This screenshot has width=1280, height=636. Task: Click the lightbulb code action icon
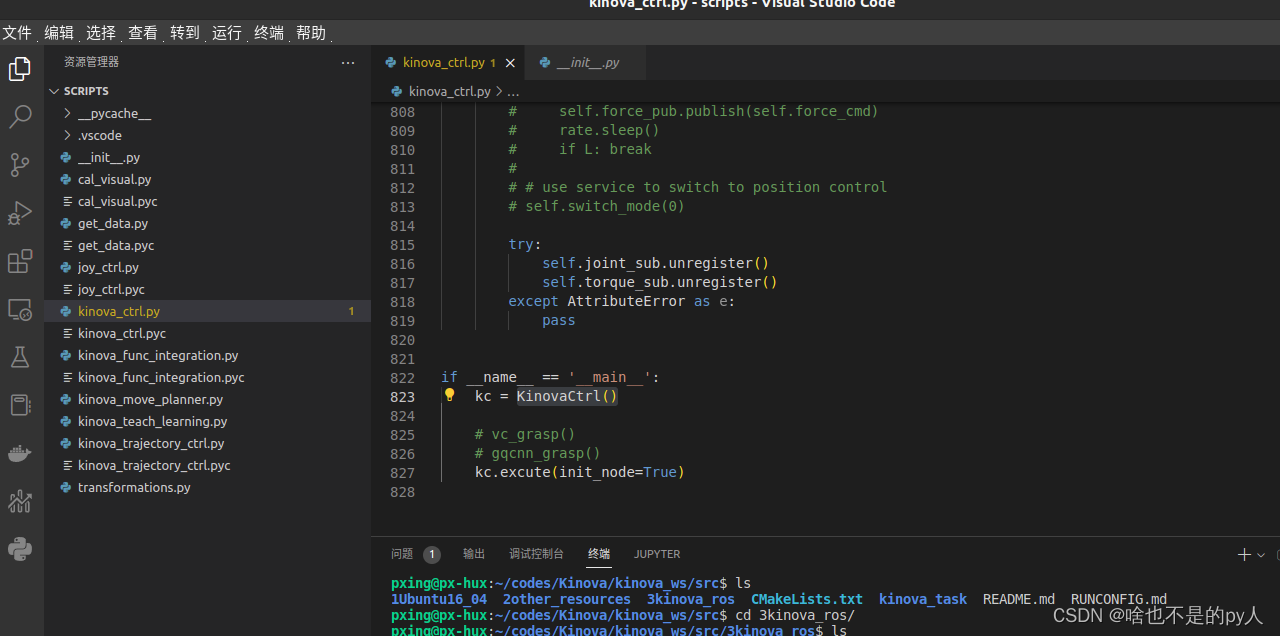(450, 395)
